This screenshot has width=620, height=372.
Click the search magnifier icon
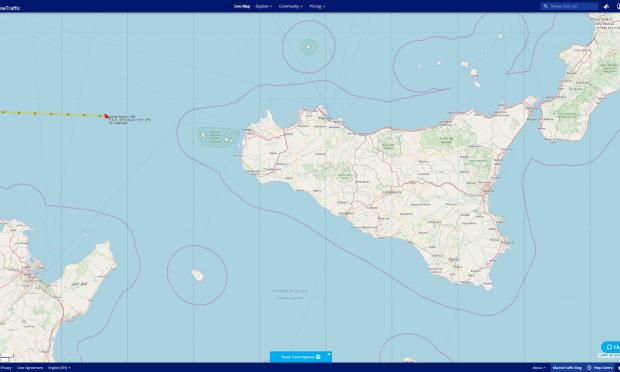(x=546, y=6)
